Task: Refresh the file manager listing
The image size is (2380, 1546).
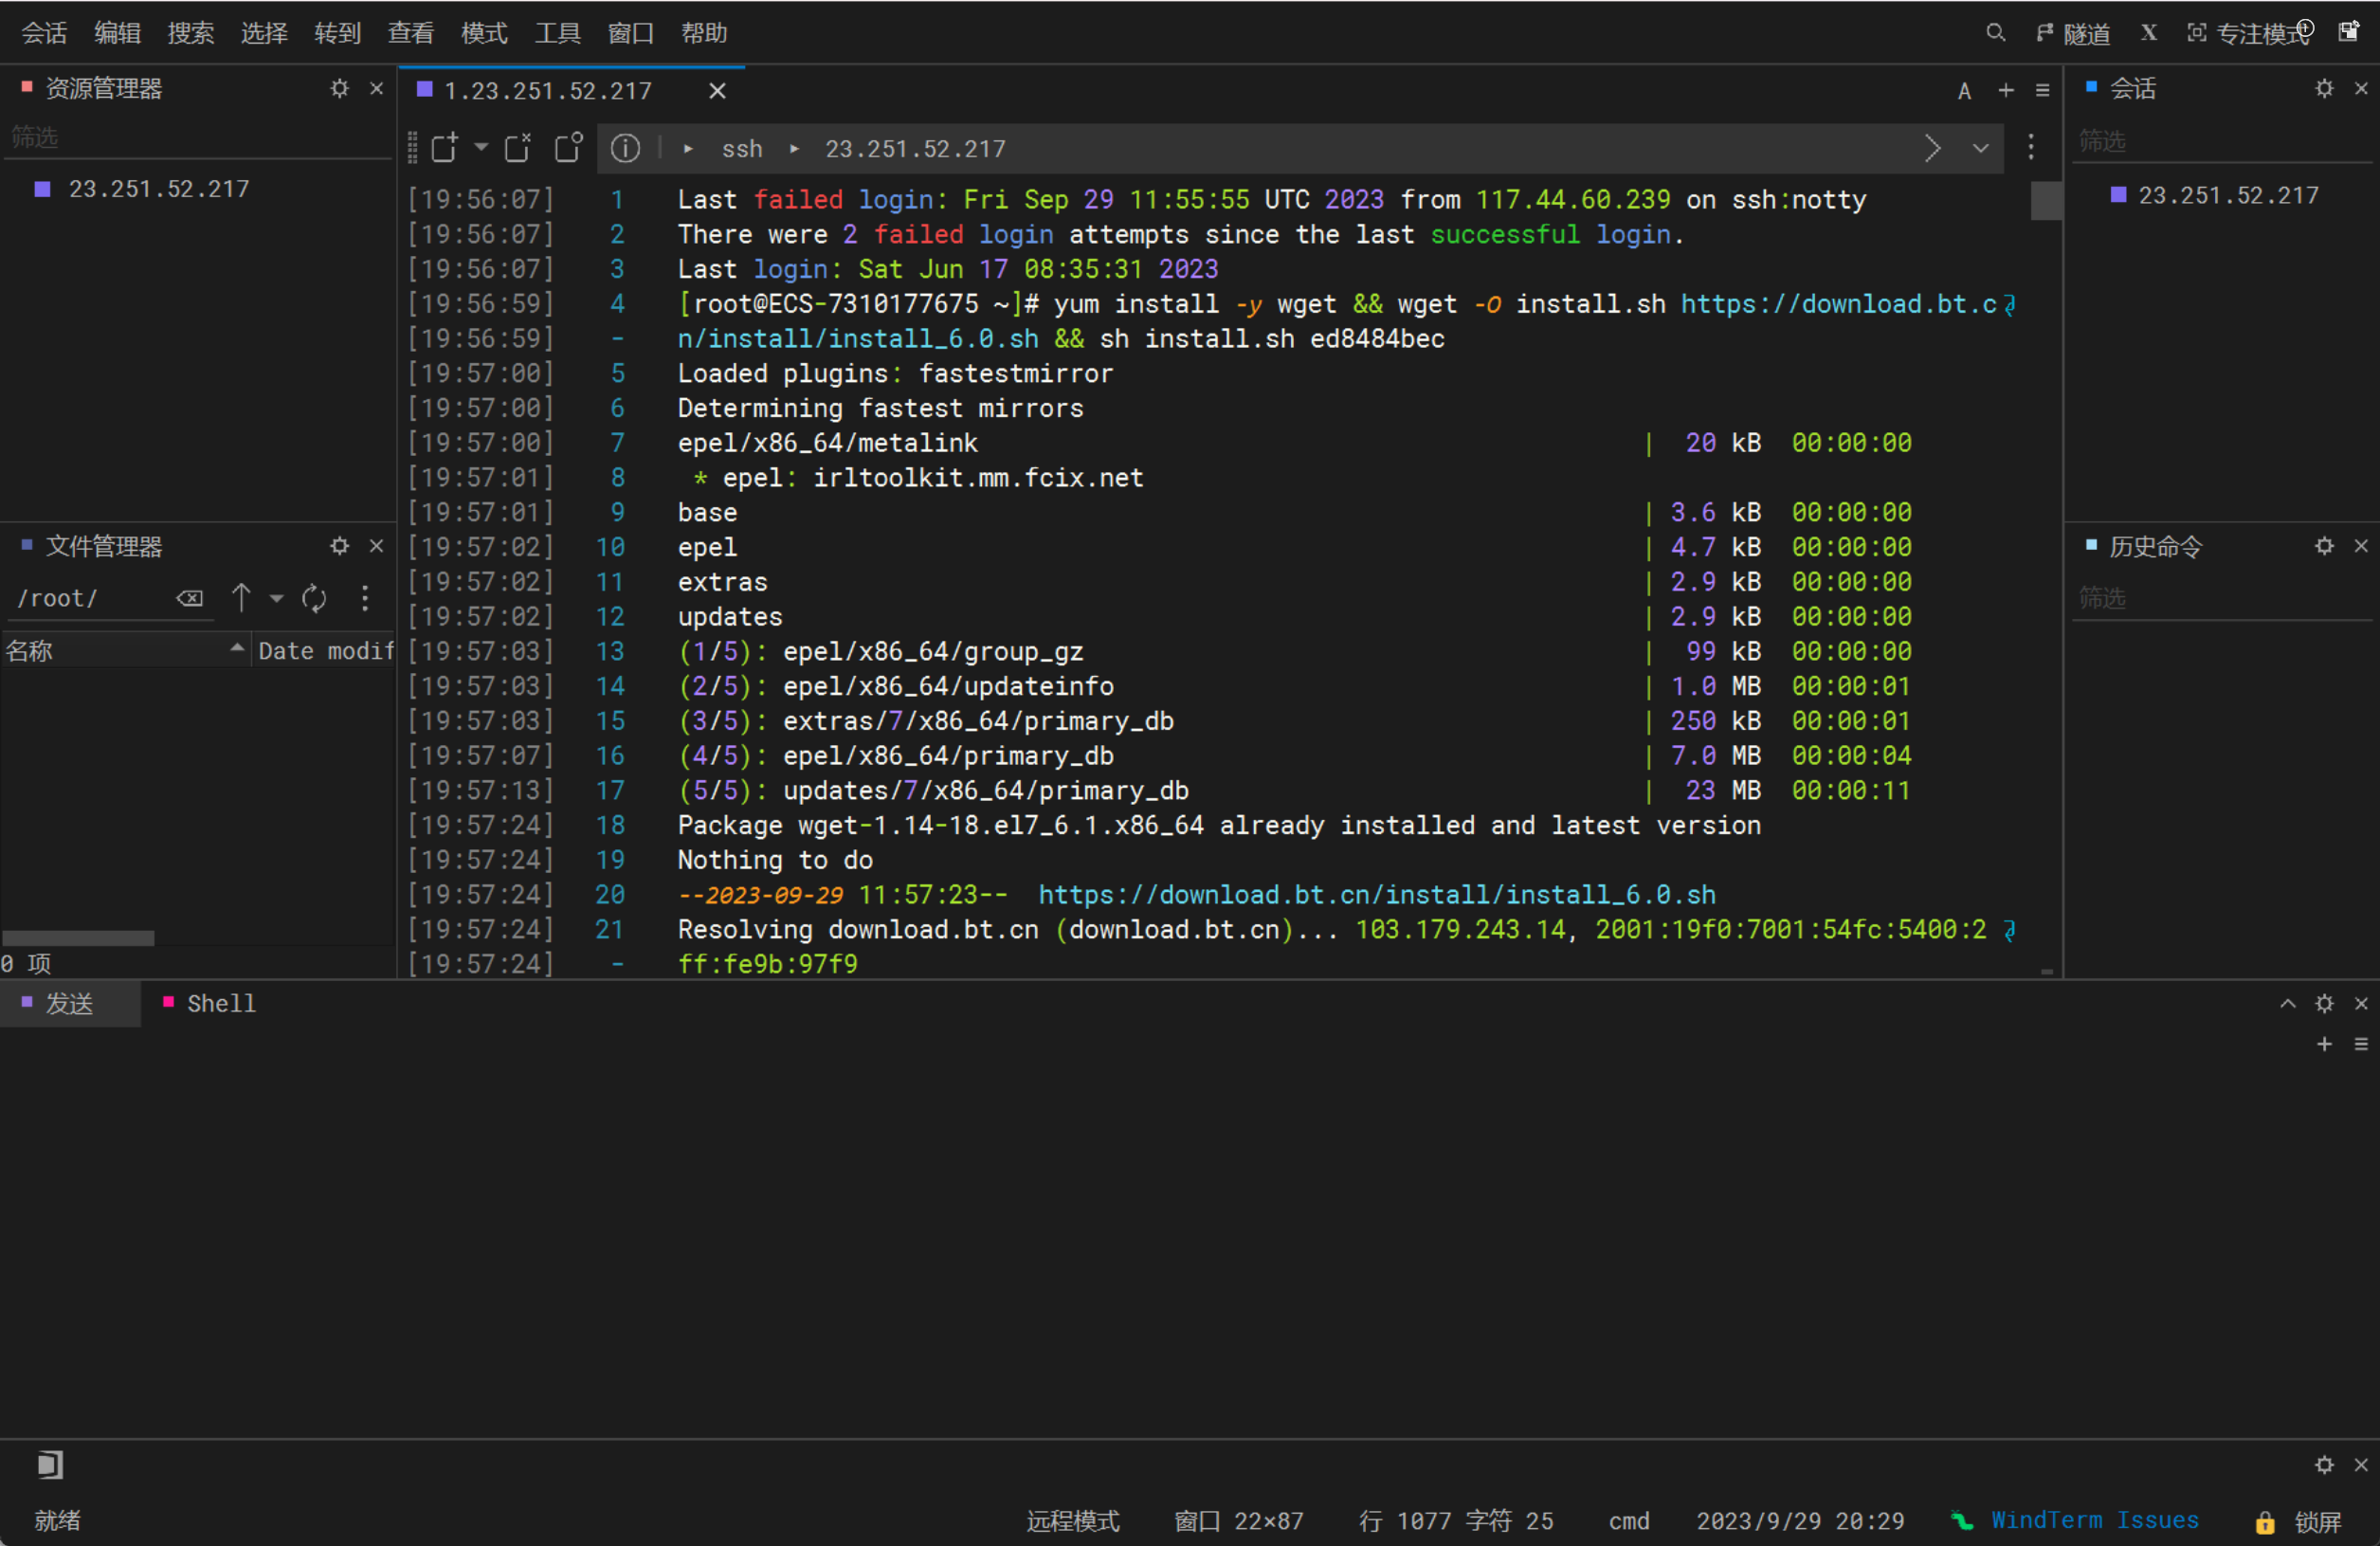Action: (314, 598)
